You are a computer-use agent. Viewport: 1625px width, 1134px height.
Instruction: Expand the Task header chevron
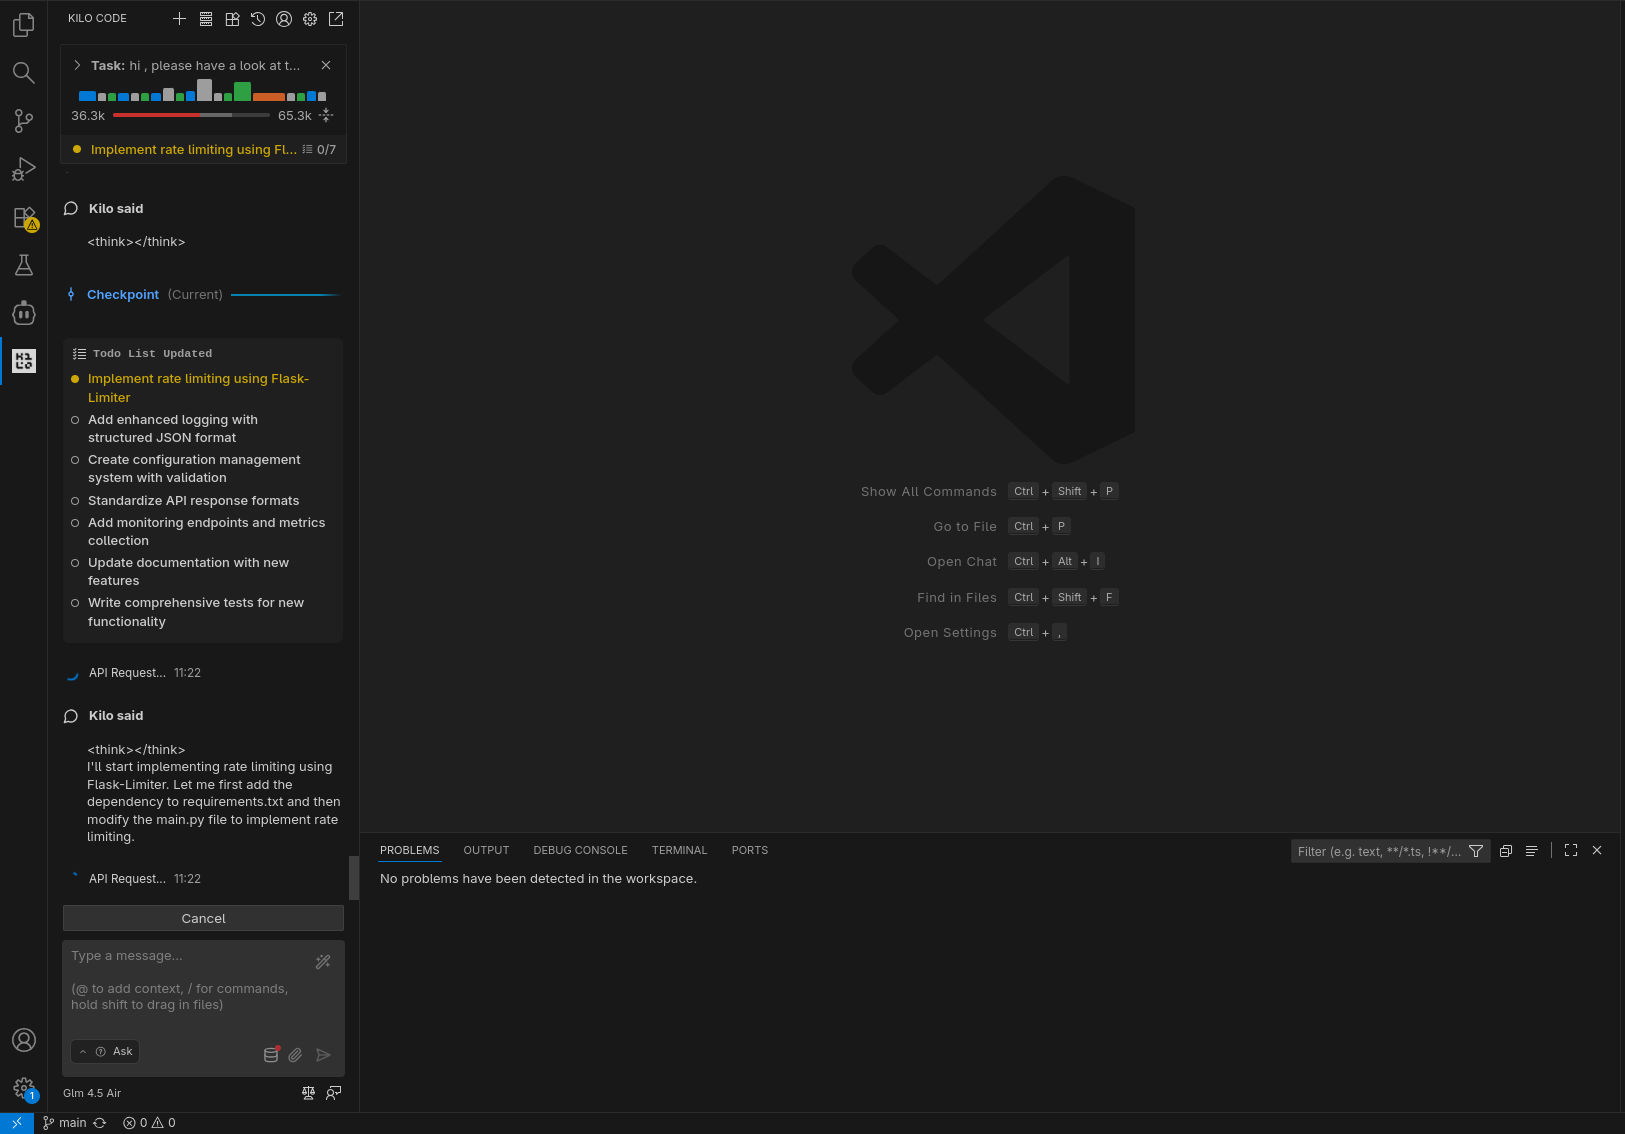pos(77,65)
